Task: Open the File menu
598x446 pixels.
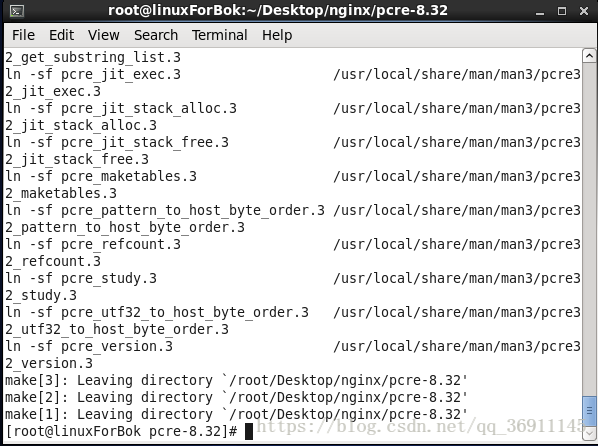Action: (23, 35)
